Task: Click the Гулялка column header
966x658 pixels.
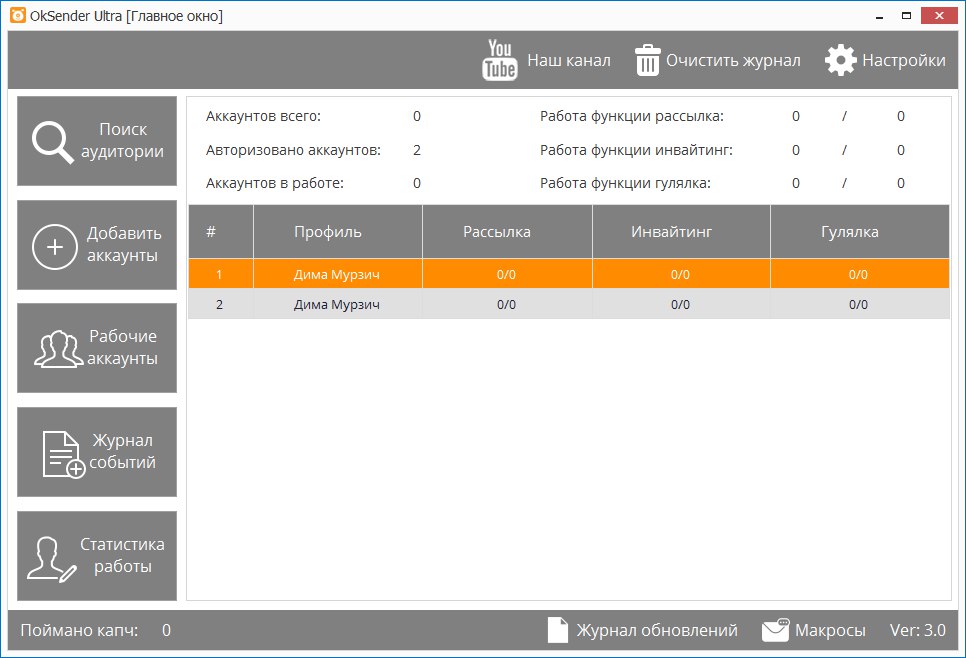Action: (x=848, y=232)
